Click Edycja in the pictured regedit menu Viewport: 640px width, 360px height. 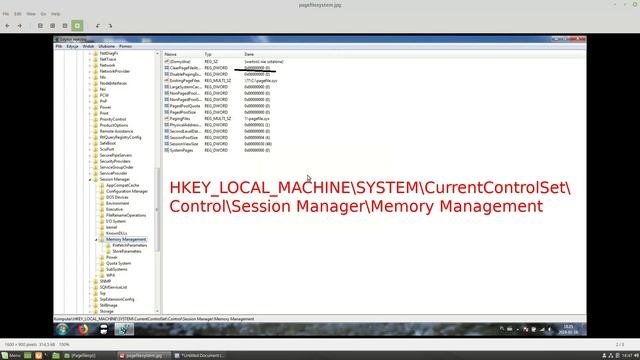click(72, 47)
